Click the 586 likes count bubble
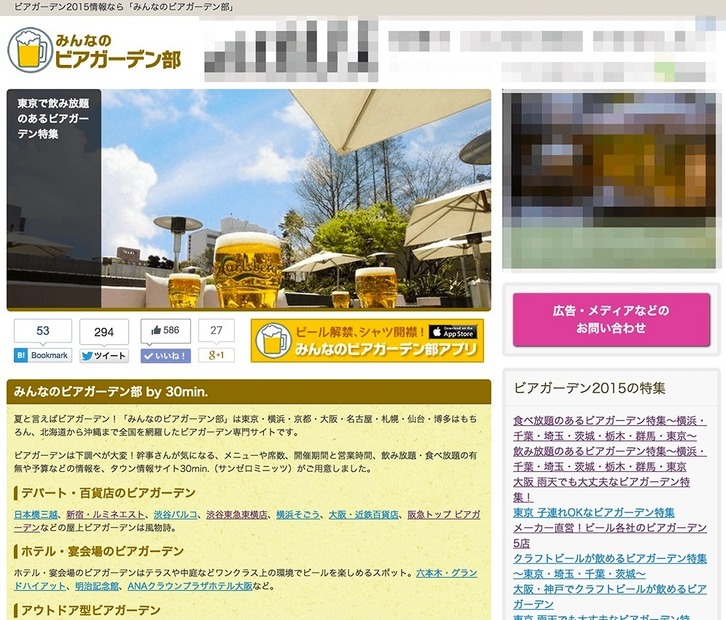726x620 pixels. (166, 330)
